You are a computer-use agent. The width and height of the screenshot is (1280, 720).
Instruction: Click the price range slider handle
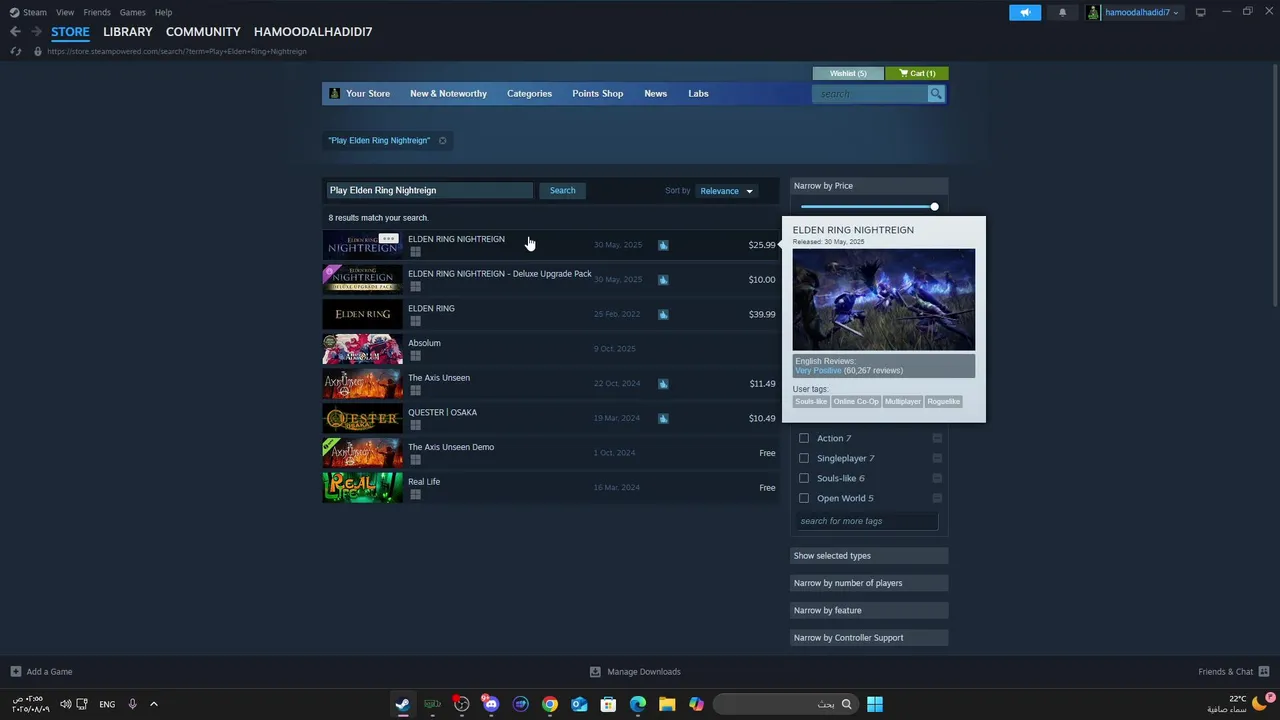934,207
